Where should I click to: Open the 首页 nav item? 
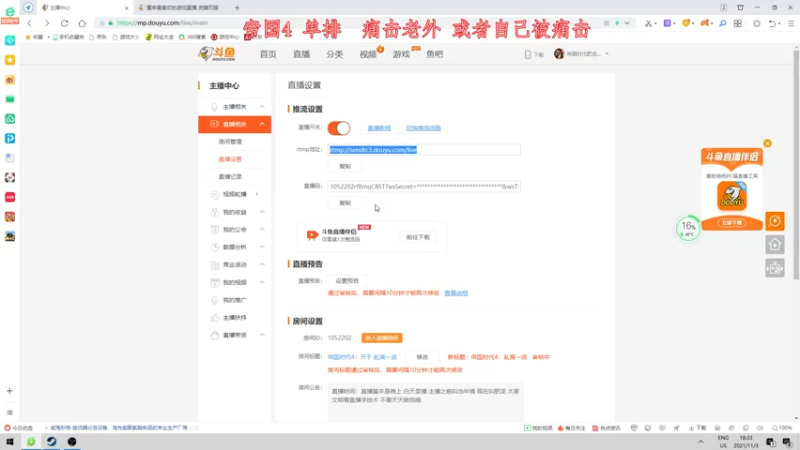coord(268,54)
